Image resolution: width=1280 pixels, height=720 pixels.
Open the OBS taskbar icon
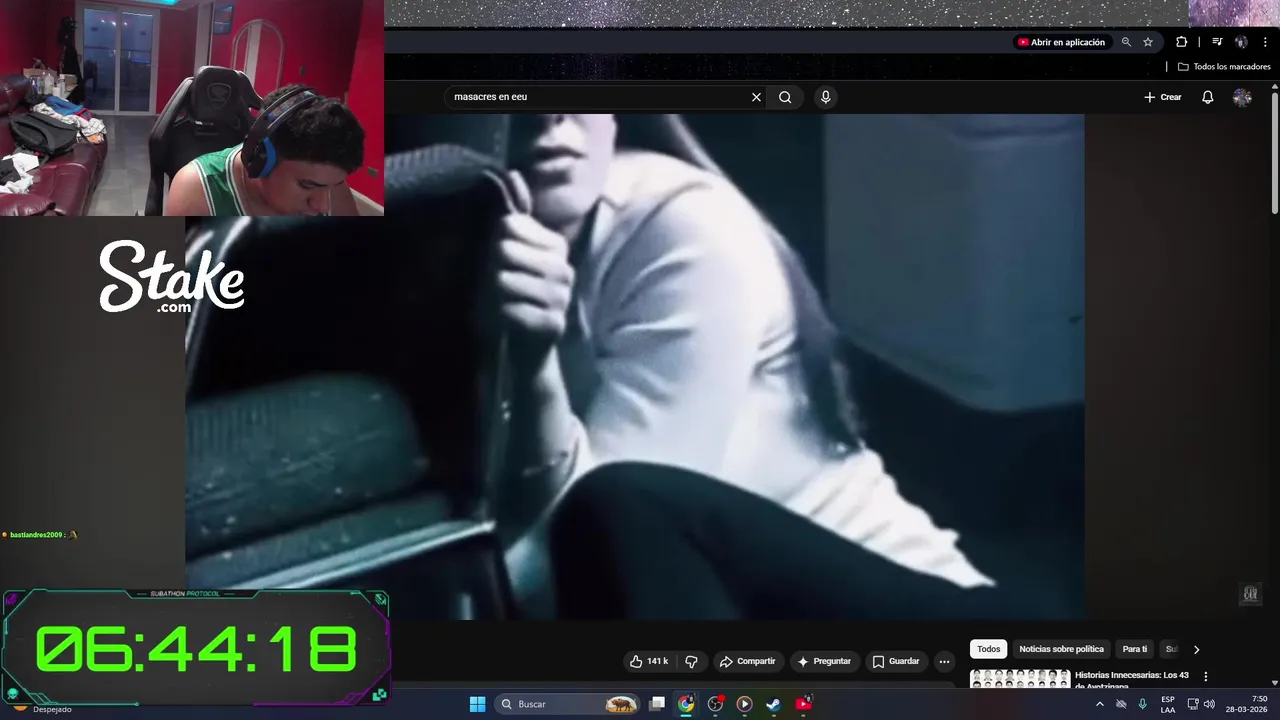(715, 704)
